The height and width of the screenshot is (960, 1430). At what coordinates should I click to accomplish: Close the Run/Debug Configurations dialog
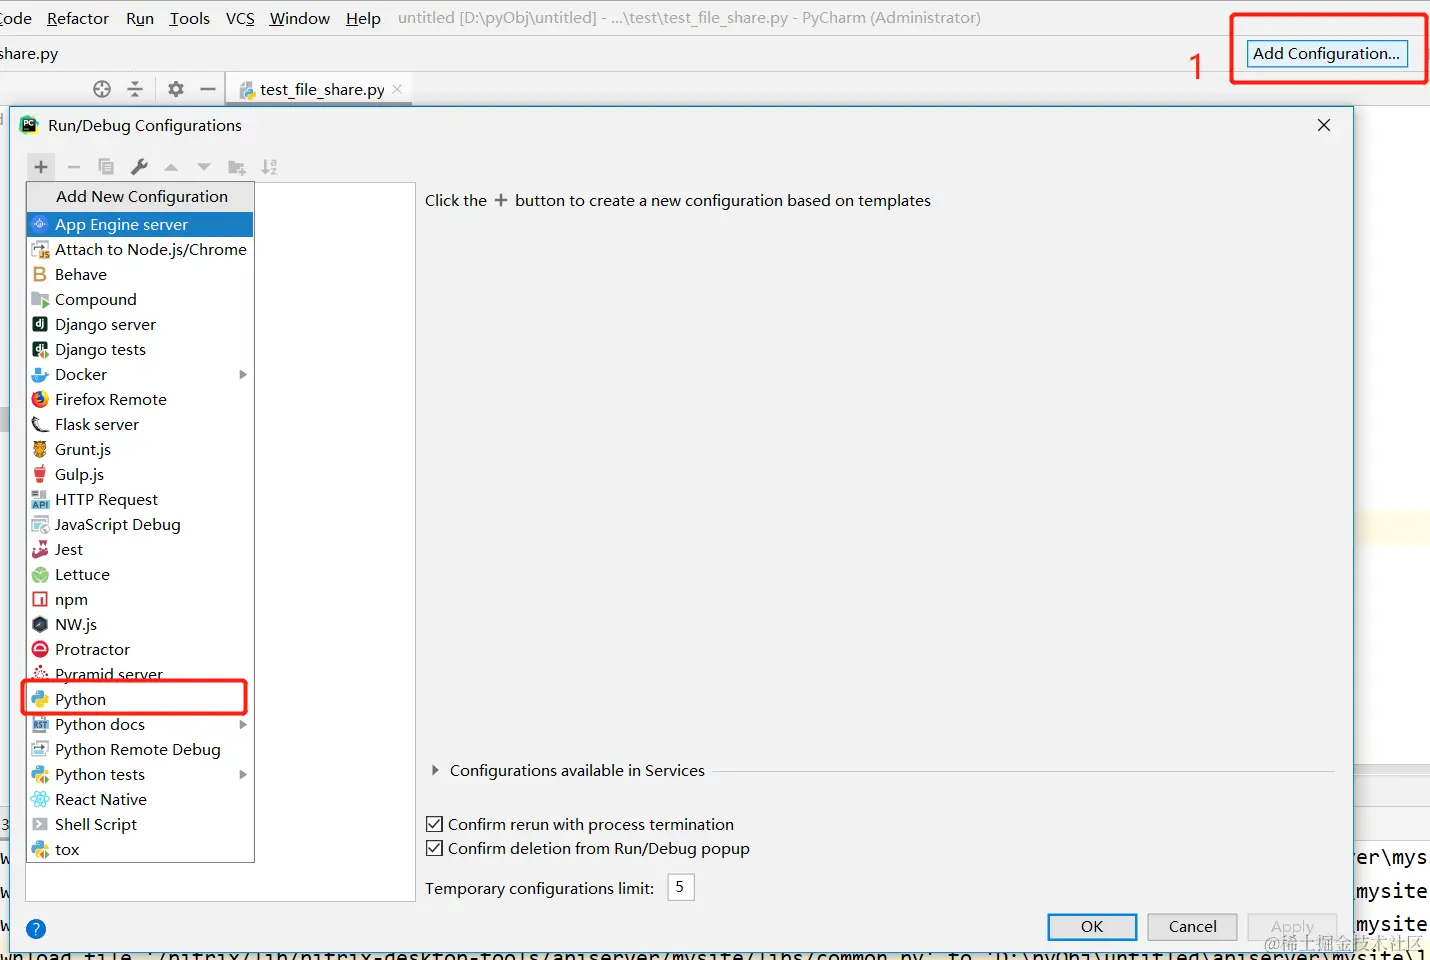click(x=1324, y=125)
